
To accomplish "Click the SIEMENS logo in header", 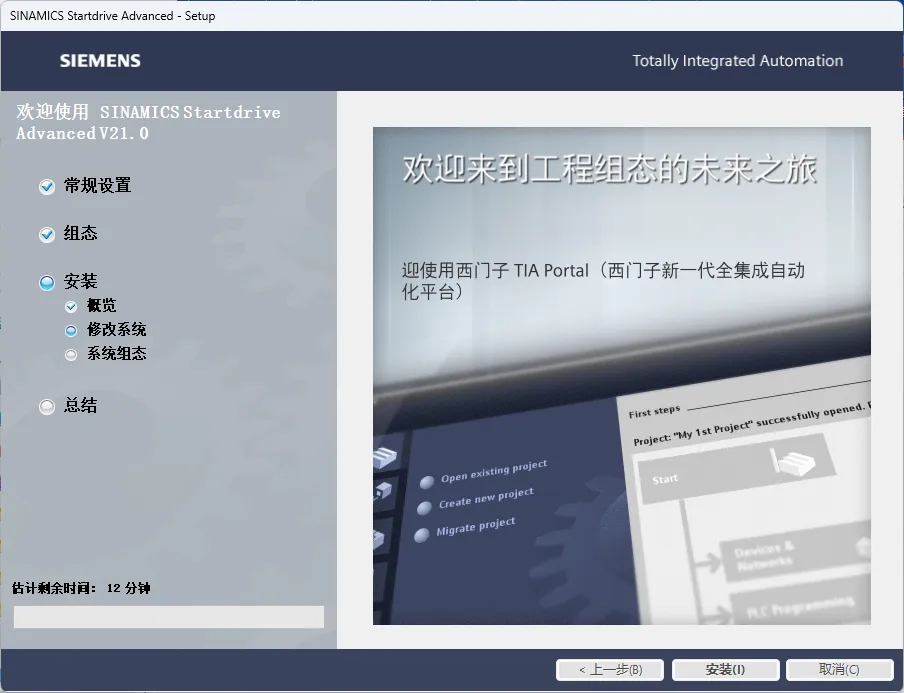I will point(100,61).
